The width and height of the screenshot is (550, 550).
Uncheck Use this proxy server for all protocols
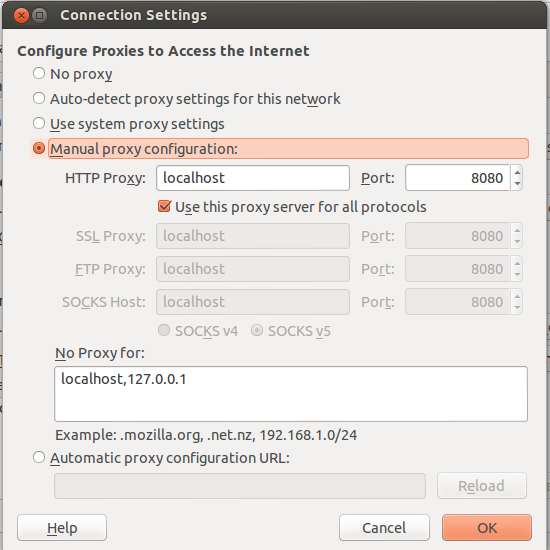coord(164,207)
